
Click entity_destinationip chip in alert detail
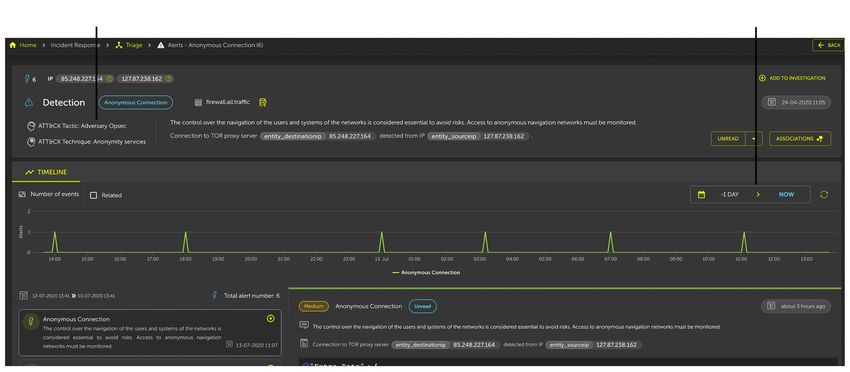click(x=421, y=345)
